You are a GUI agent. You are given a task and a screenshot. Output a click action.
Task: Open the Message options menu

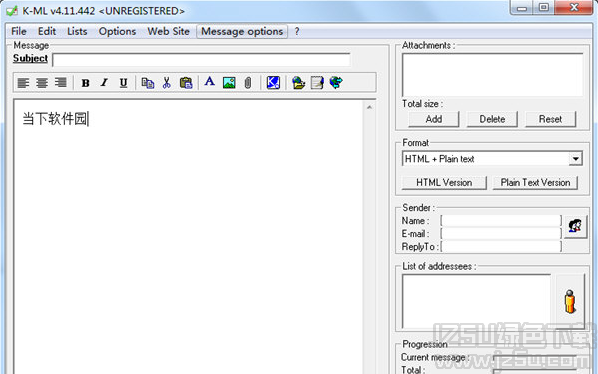[242, 31]
